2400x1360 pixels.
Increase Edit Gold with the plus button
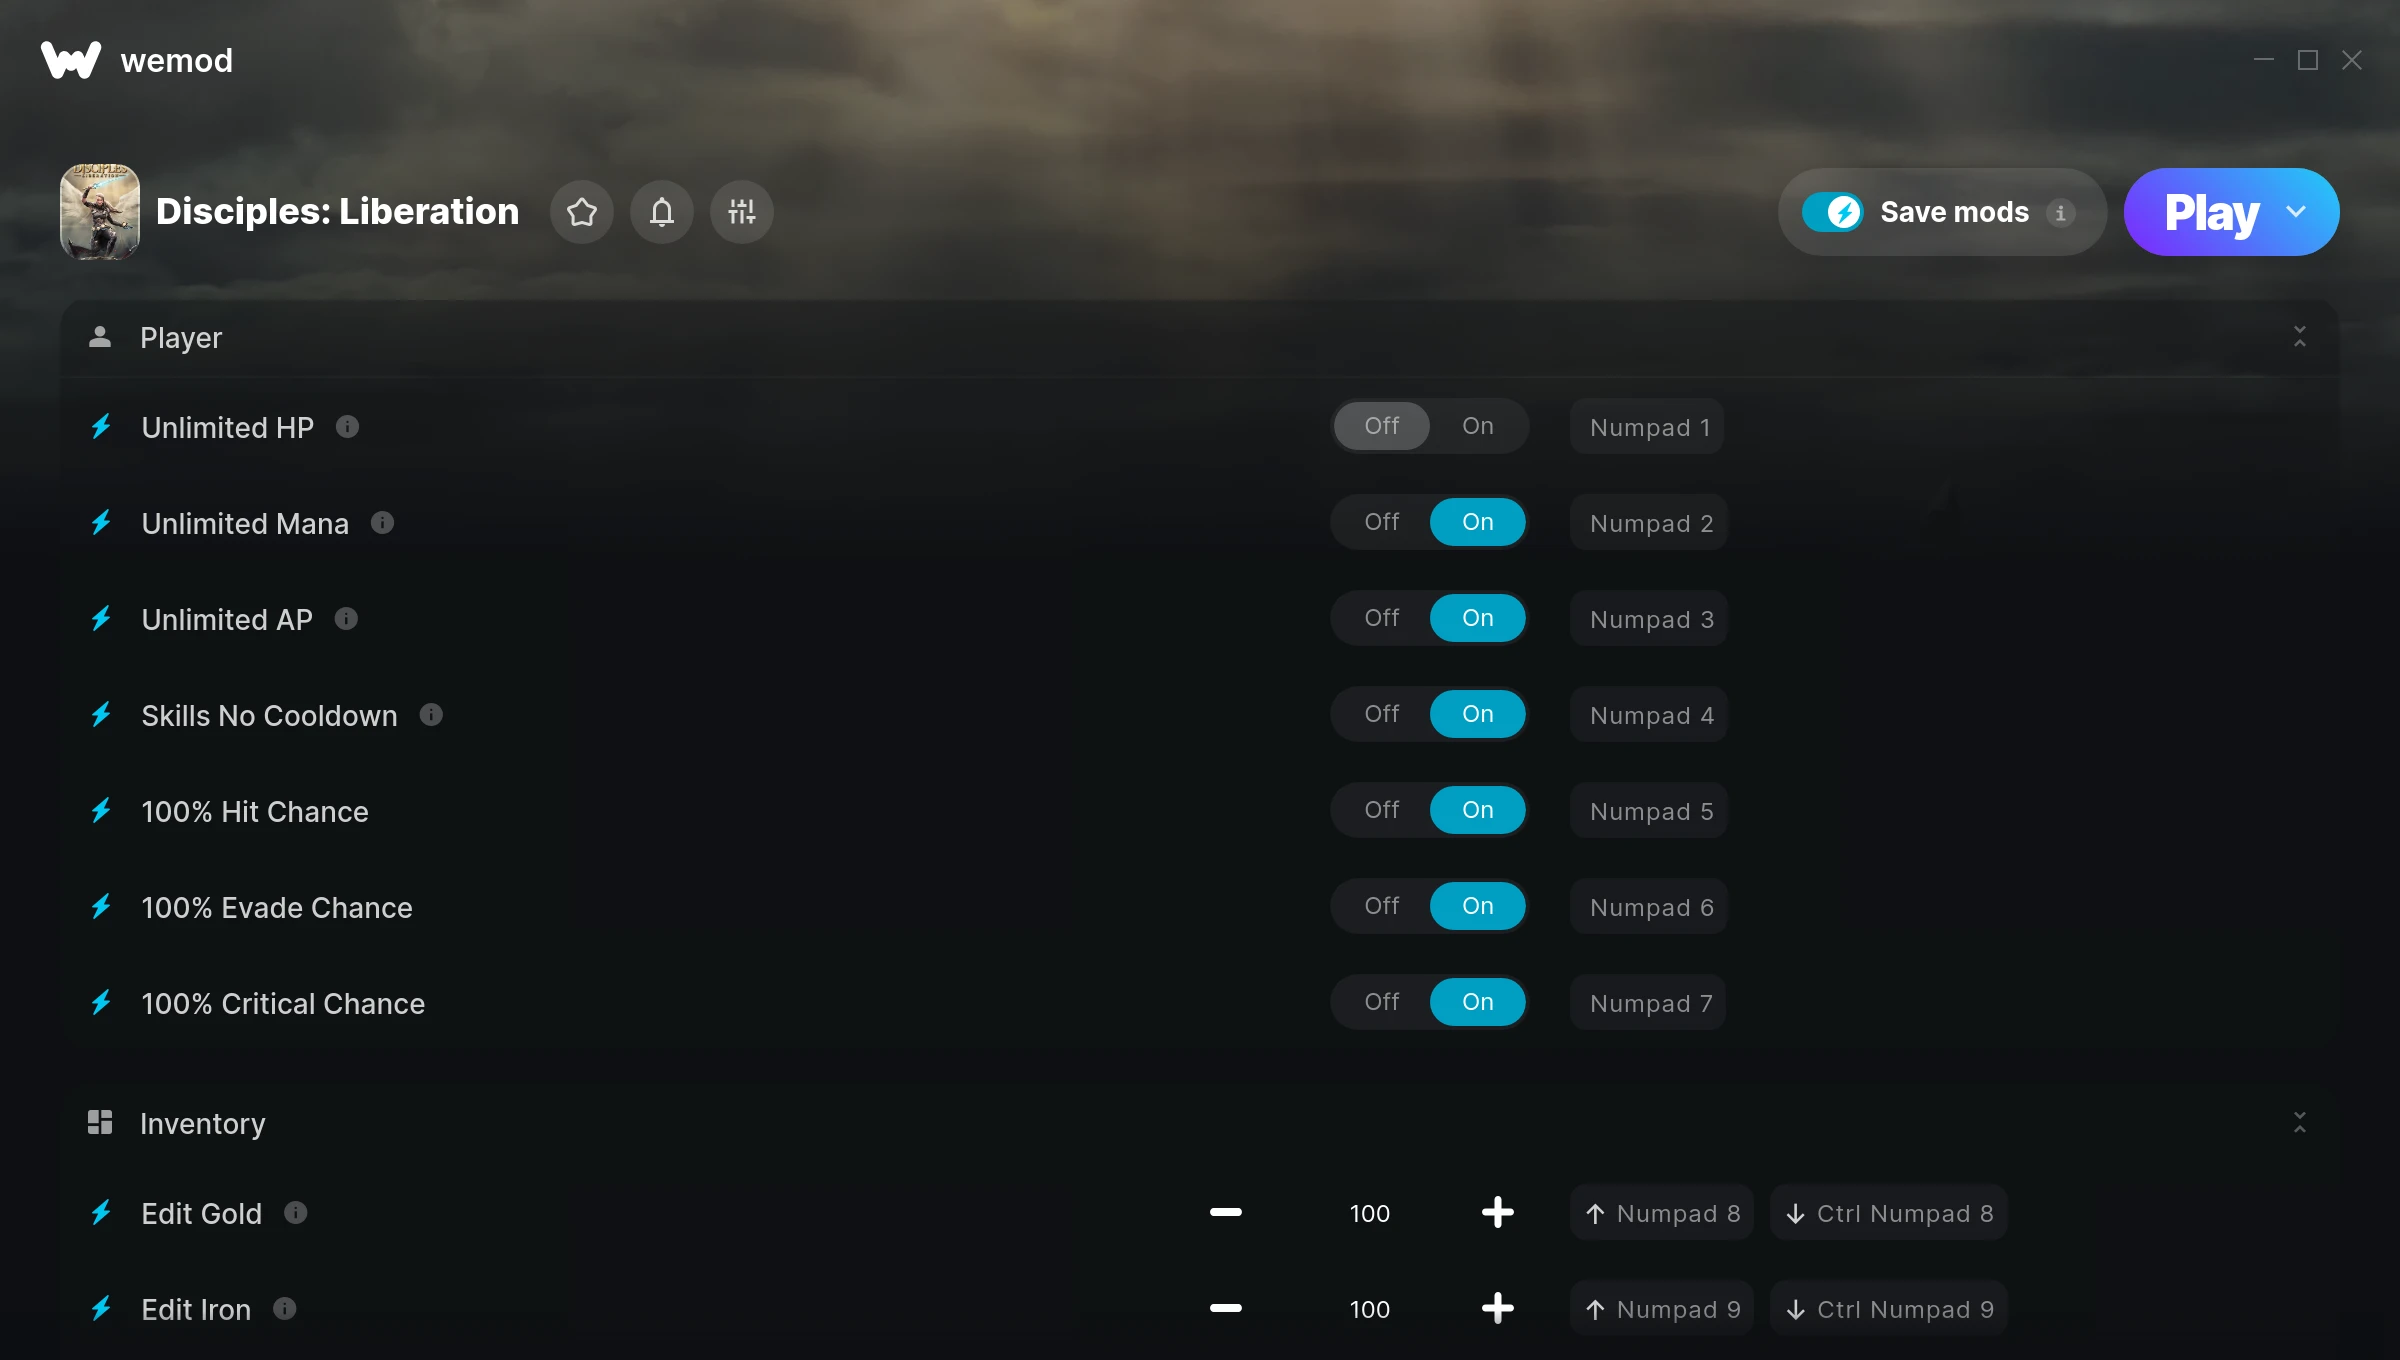[x=1497, y=1213]
